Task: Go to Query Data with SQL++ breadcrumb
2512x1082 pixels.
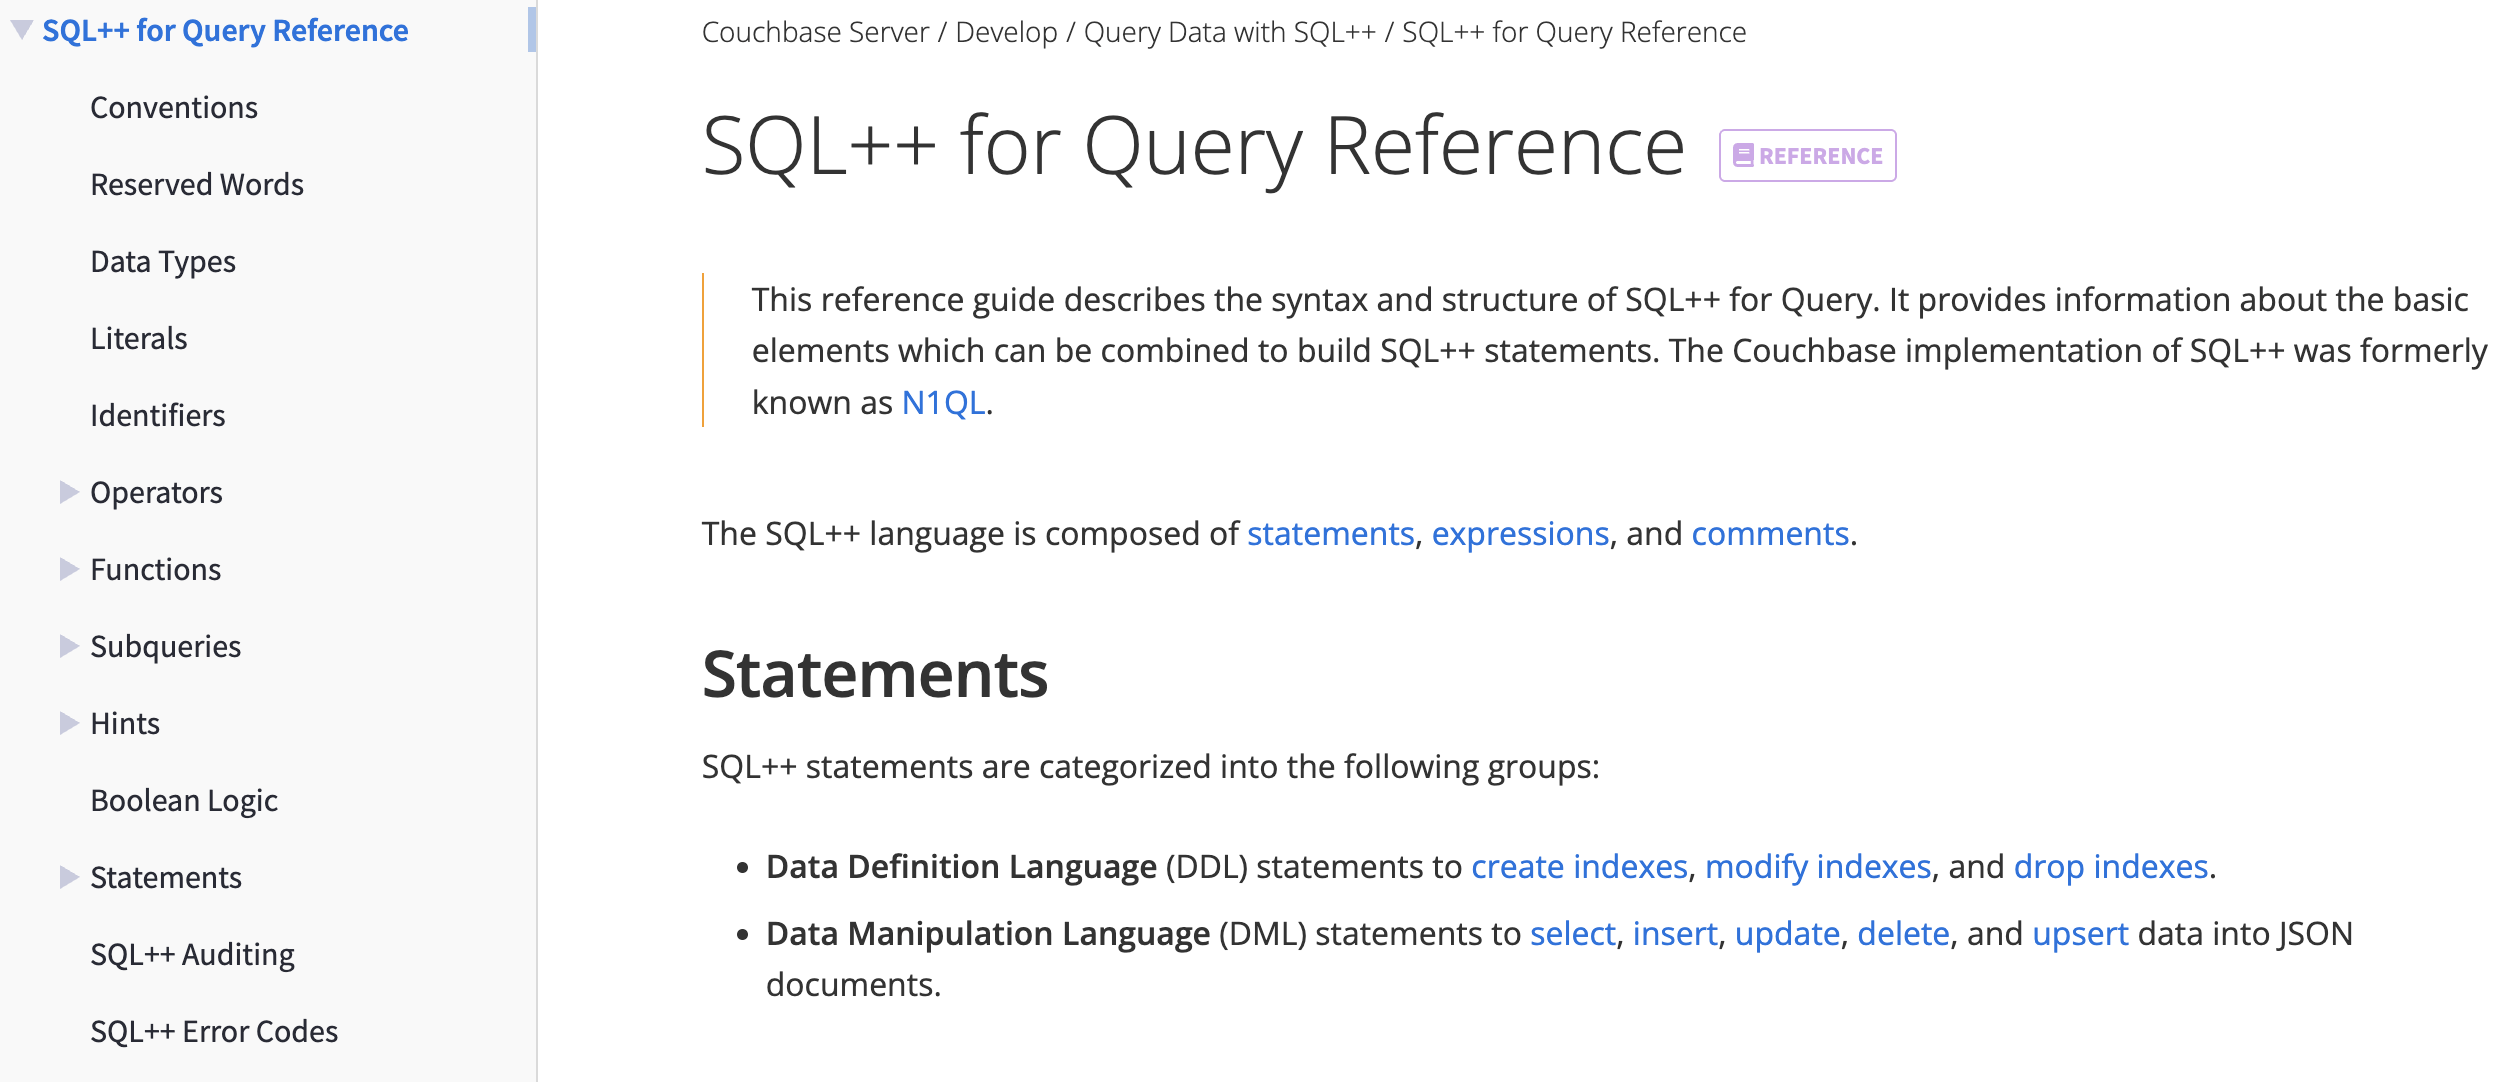Action: pyautogui.click(x=1230, y=33)
